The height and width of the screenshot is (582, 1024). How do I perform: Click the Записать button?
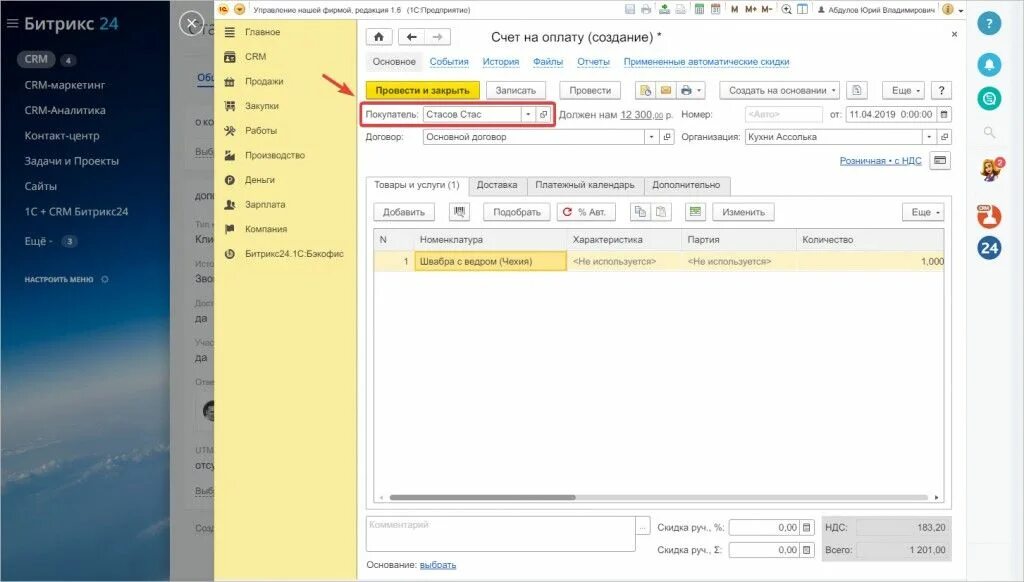(515, 90)
